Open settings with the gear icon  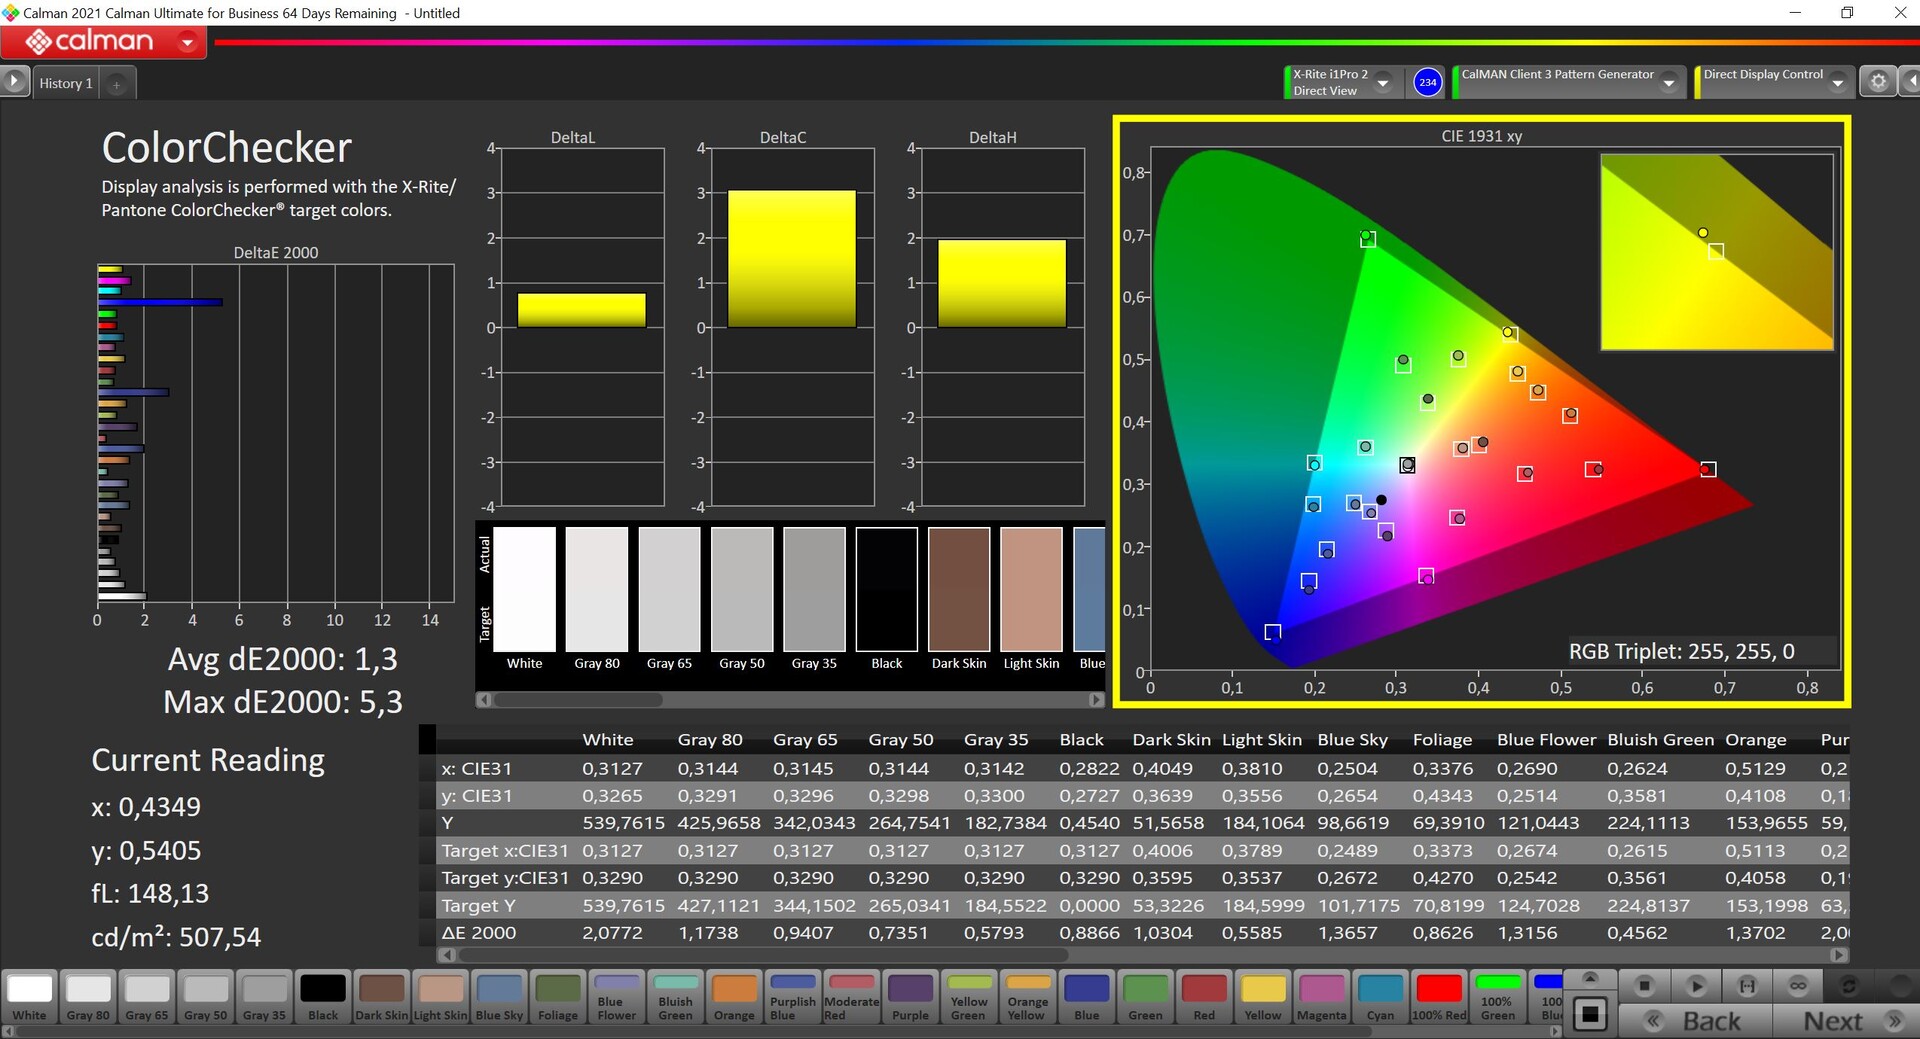click(x=1878, y=82)
